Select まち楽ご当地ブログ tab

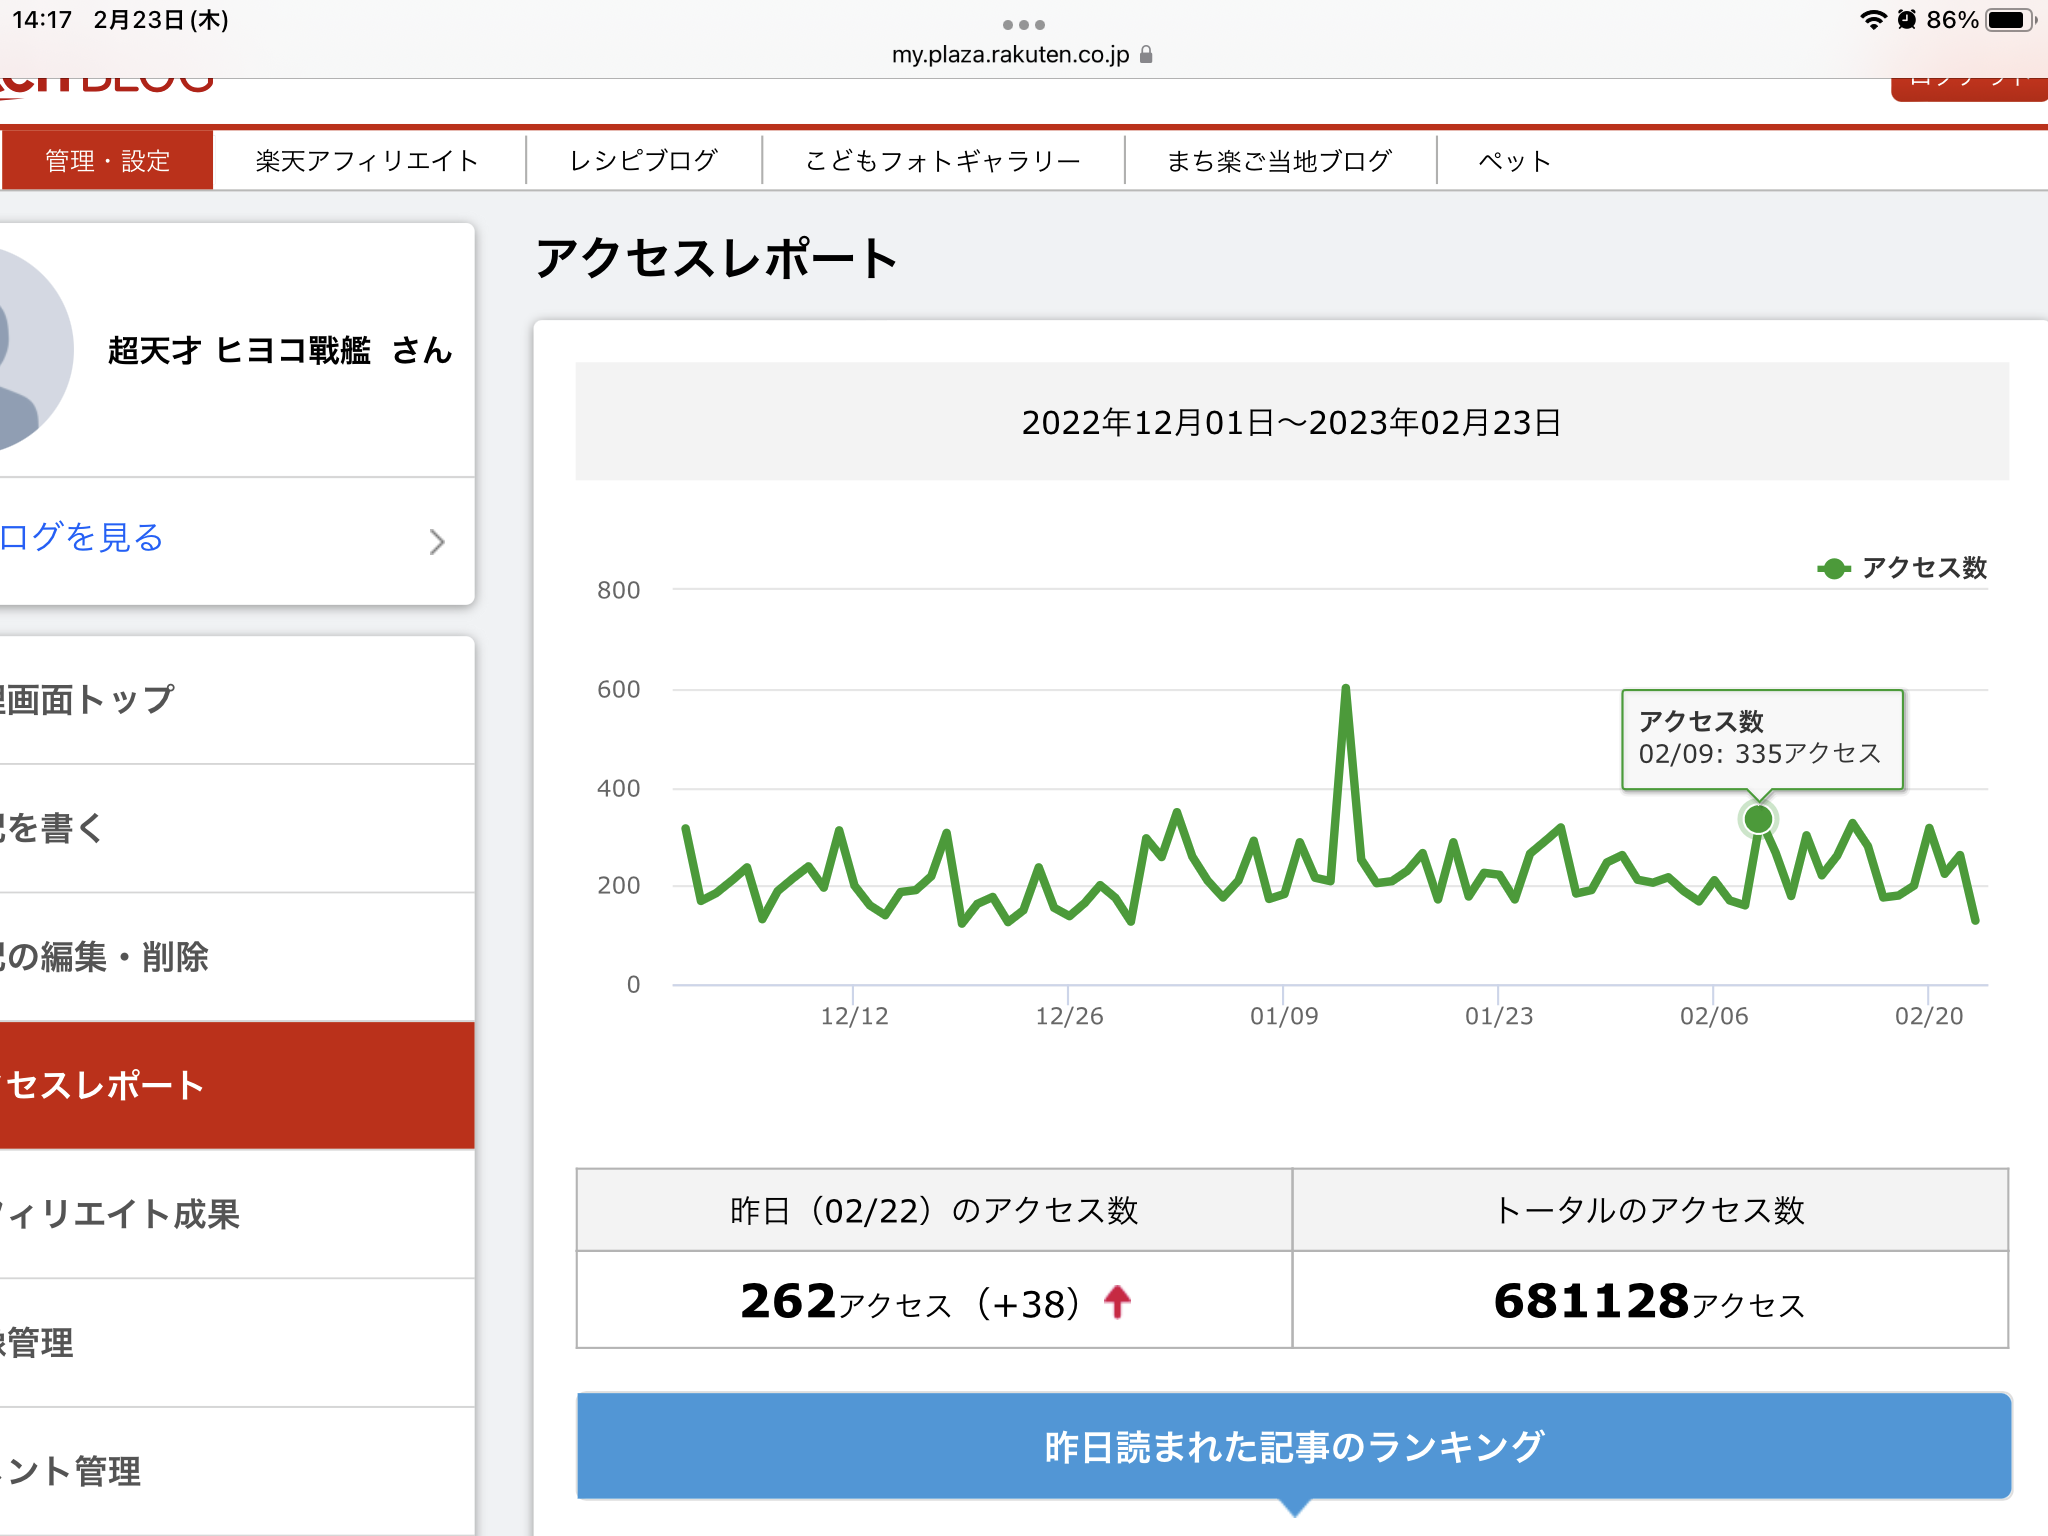(1279, 161)
